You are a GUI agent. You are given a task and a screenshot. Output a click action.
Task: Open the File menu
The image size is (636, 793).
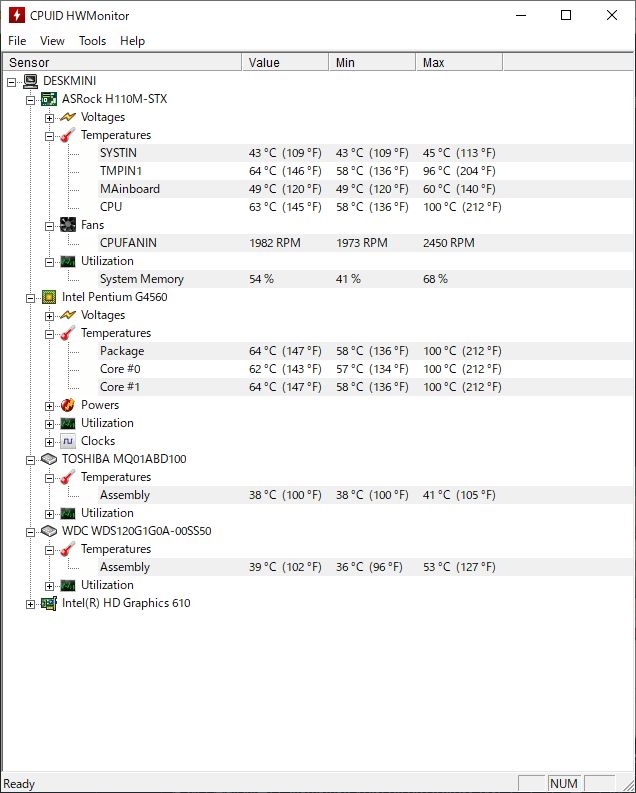point(17,41)
